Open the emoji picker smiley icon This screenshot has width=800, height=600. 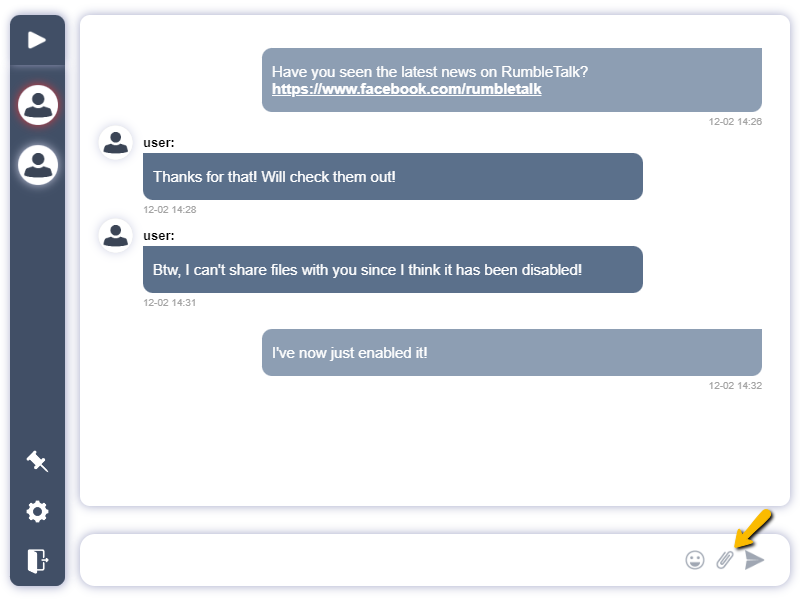click(695, 560)
